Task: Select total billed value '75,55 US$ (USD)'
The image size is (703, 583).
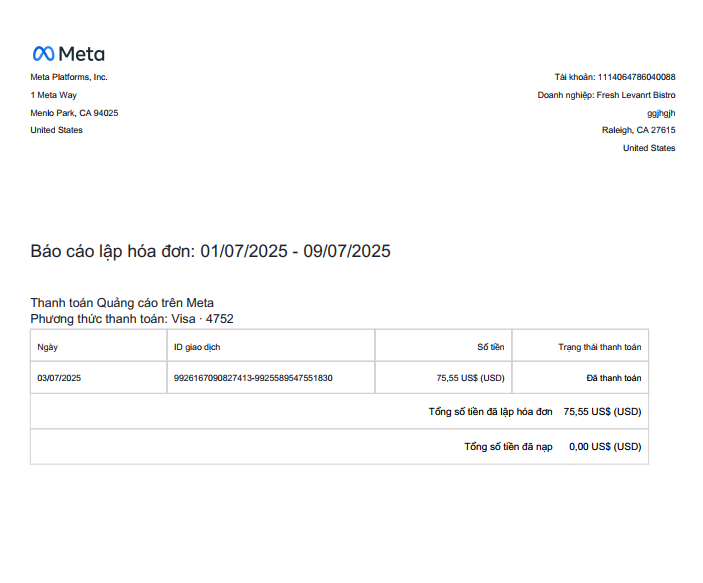Action: [602, 412]
